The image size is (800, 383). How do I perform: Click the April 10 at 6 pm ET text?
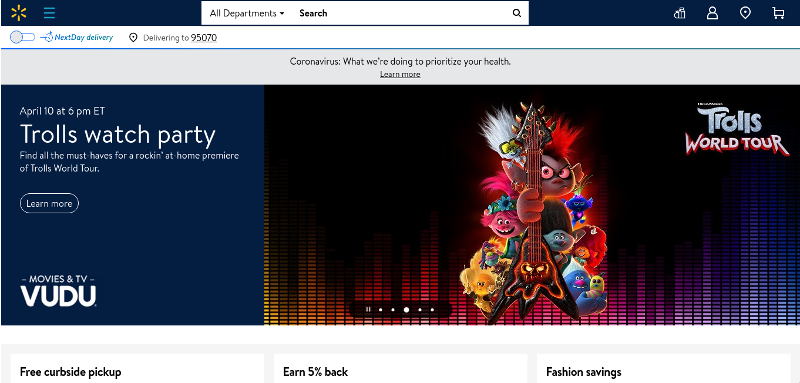[62, 111]
